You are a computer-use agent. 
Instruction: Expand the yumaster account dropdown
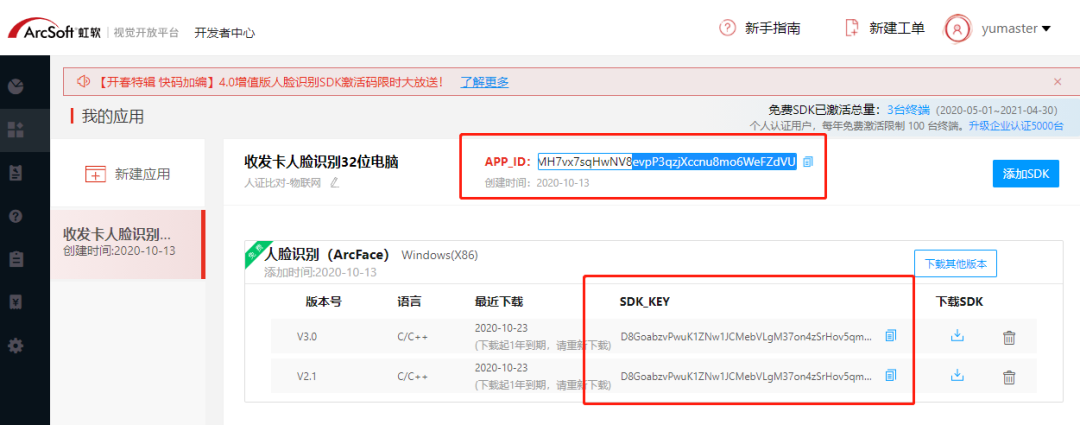click(1016, 28)
